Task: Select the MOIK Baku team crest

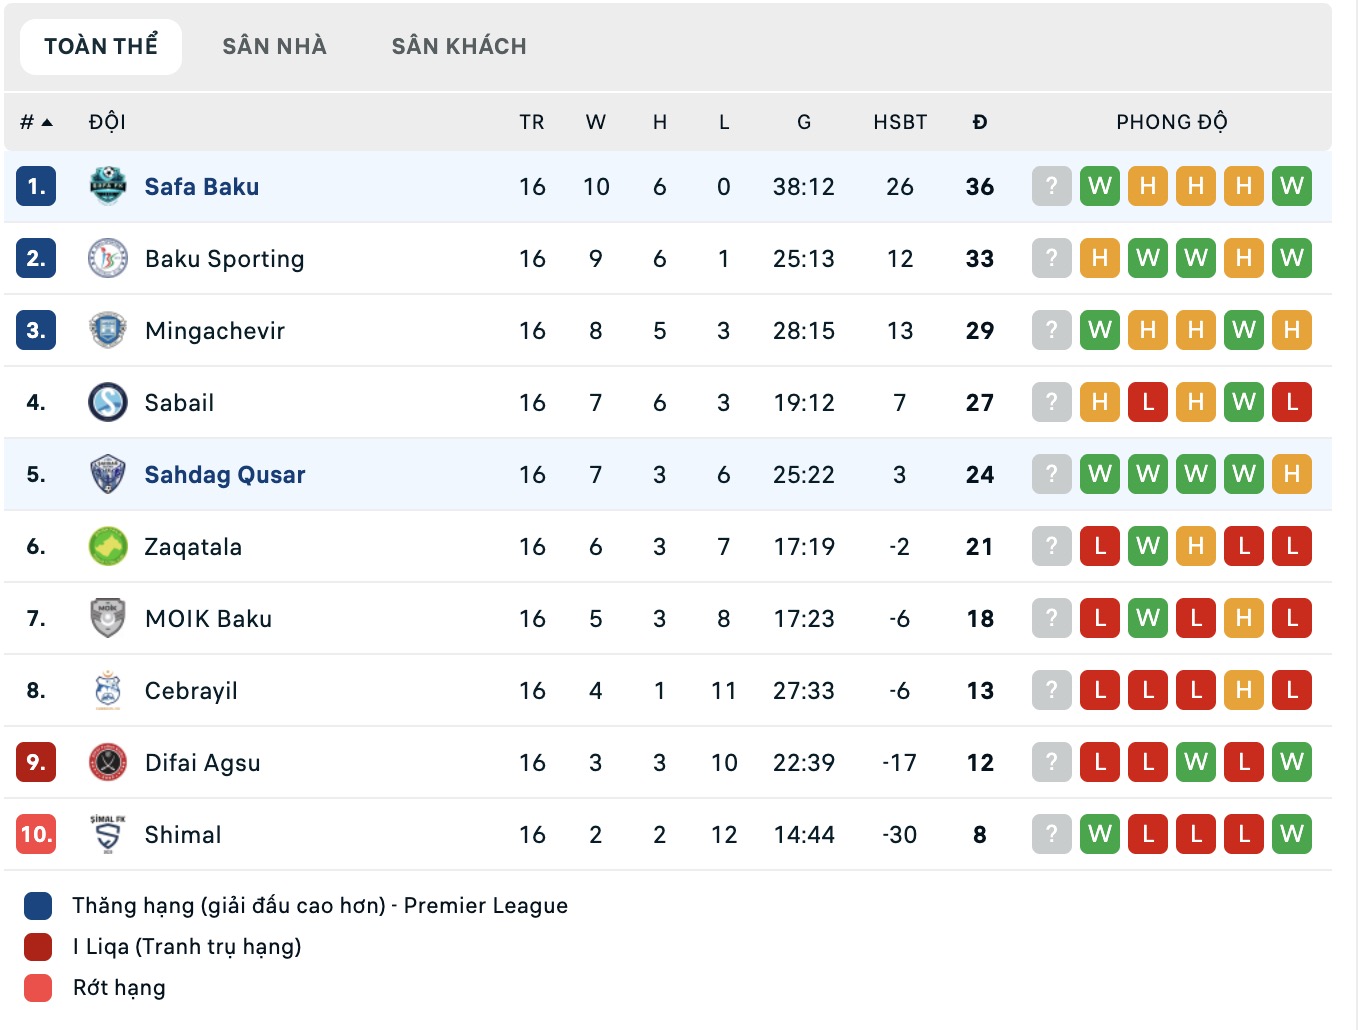Action: 106,618
